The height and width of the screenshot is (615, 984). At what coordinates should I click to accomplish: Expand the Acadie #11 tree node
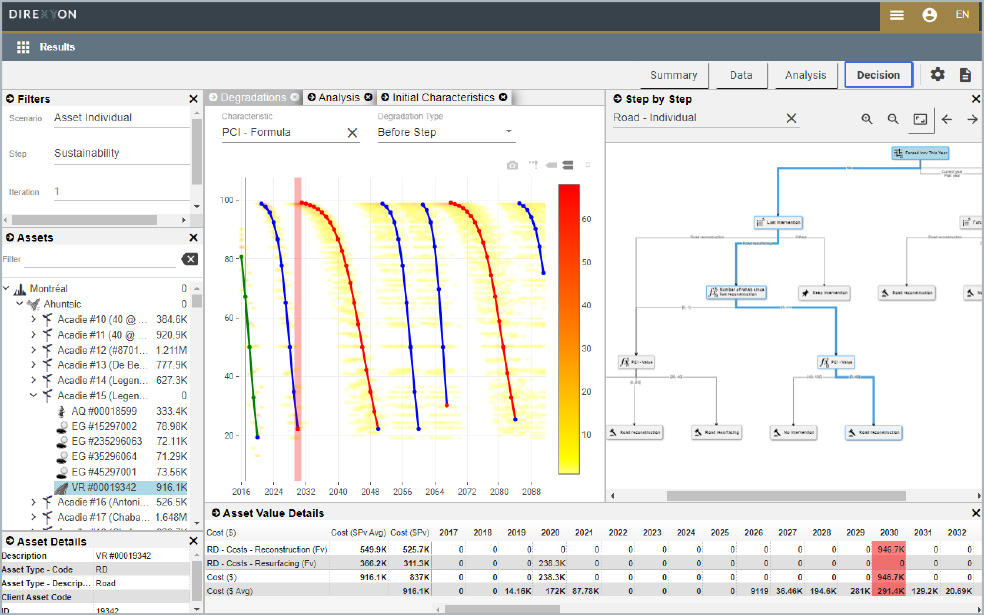pyautogui.click(x=33, y=334)
